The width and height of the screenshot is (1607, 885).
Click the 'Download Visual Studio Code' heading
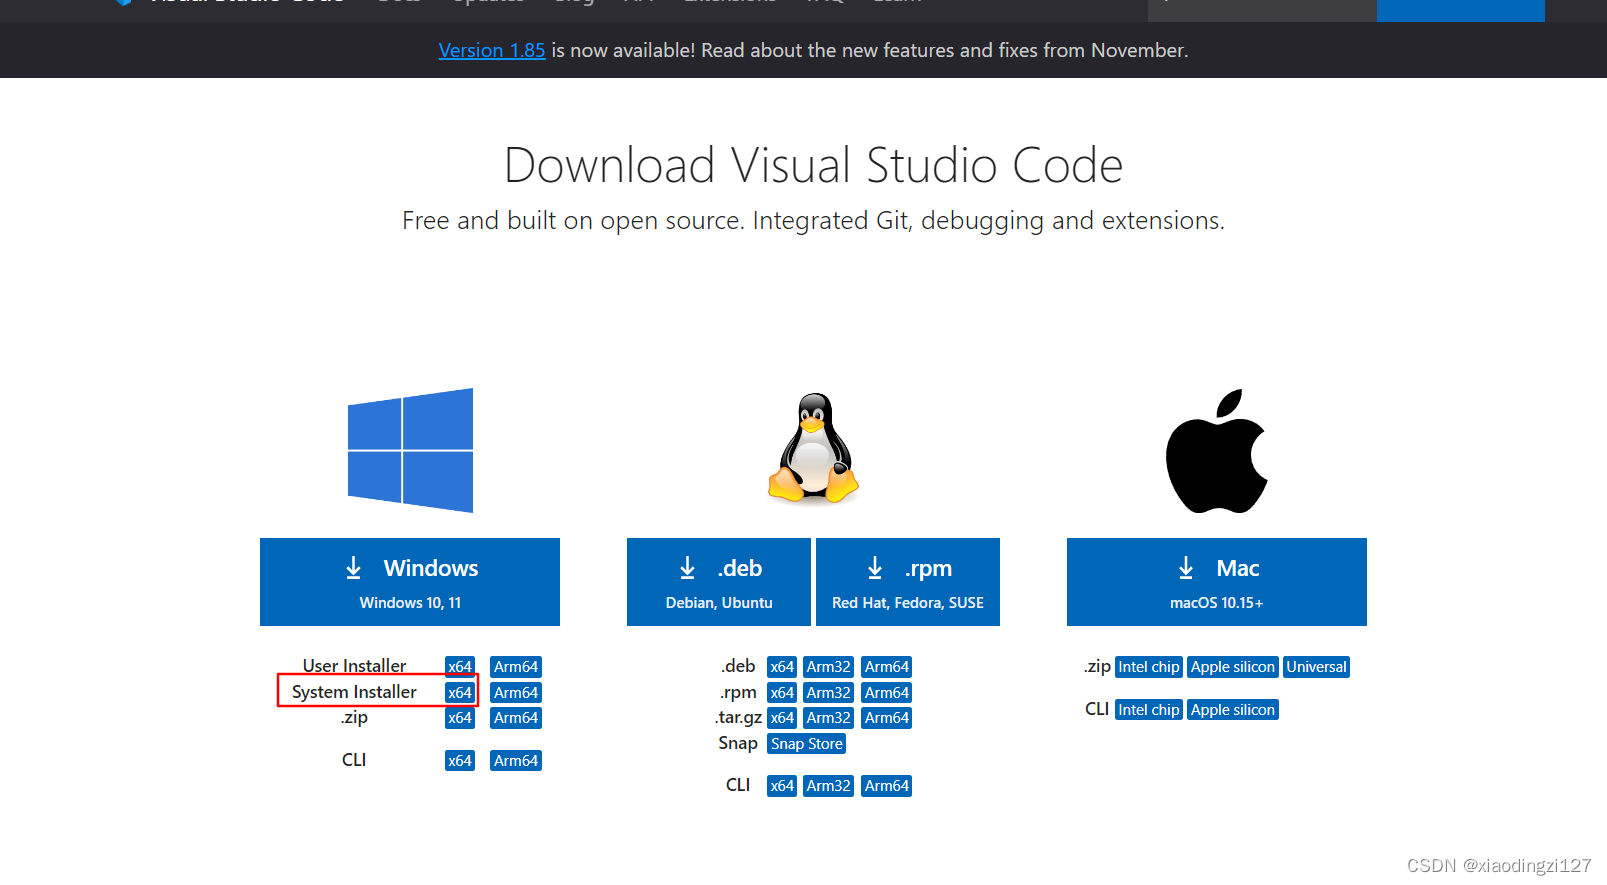click(x=813, y=165)
